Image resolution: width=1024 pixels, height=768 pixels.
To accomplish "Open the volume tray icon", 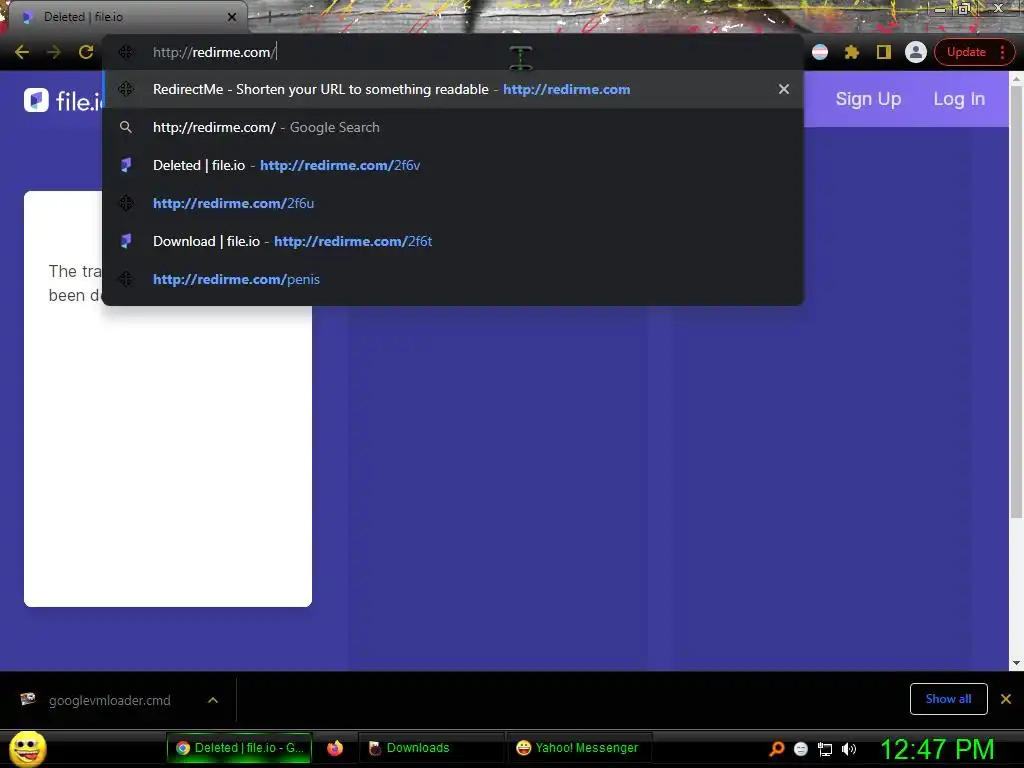I will point(849,749).
